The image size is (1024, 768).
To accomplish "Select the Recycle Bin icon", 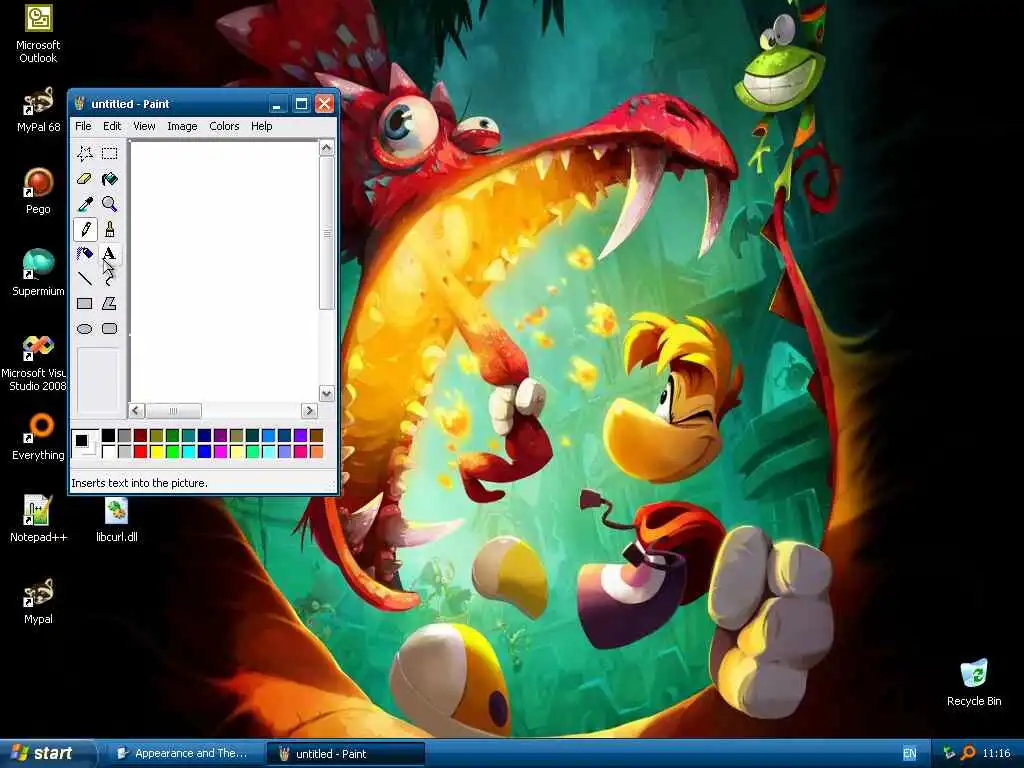I will pos(974,682).
